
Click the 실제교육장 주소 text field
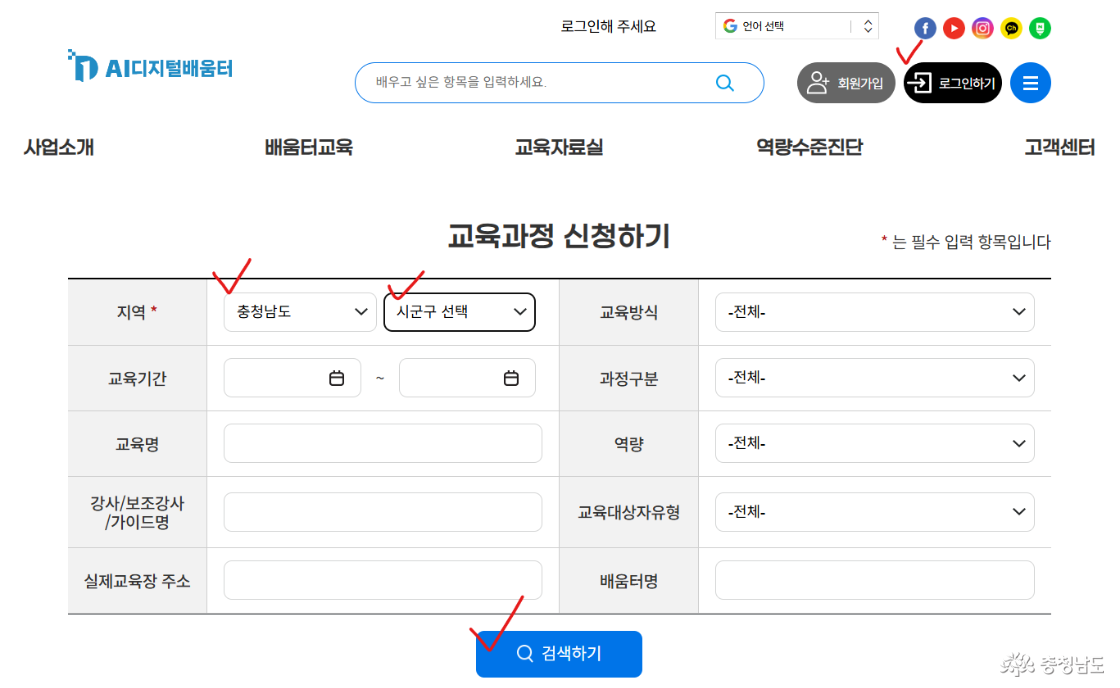(x=383, y=580)
